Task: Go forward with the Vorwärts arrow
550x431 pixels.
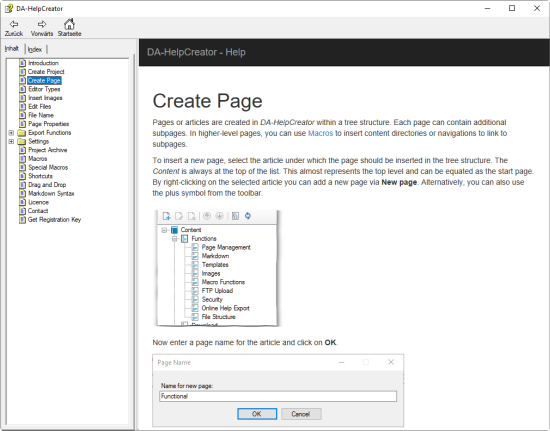Action: pyautogui.click(x=42, y=28)
